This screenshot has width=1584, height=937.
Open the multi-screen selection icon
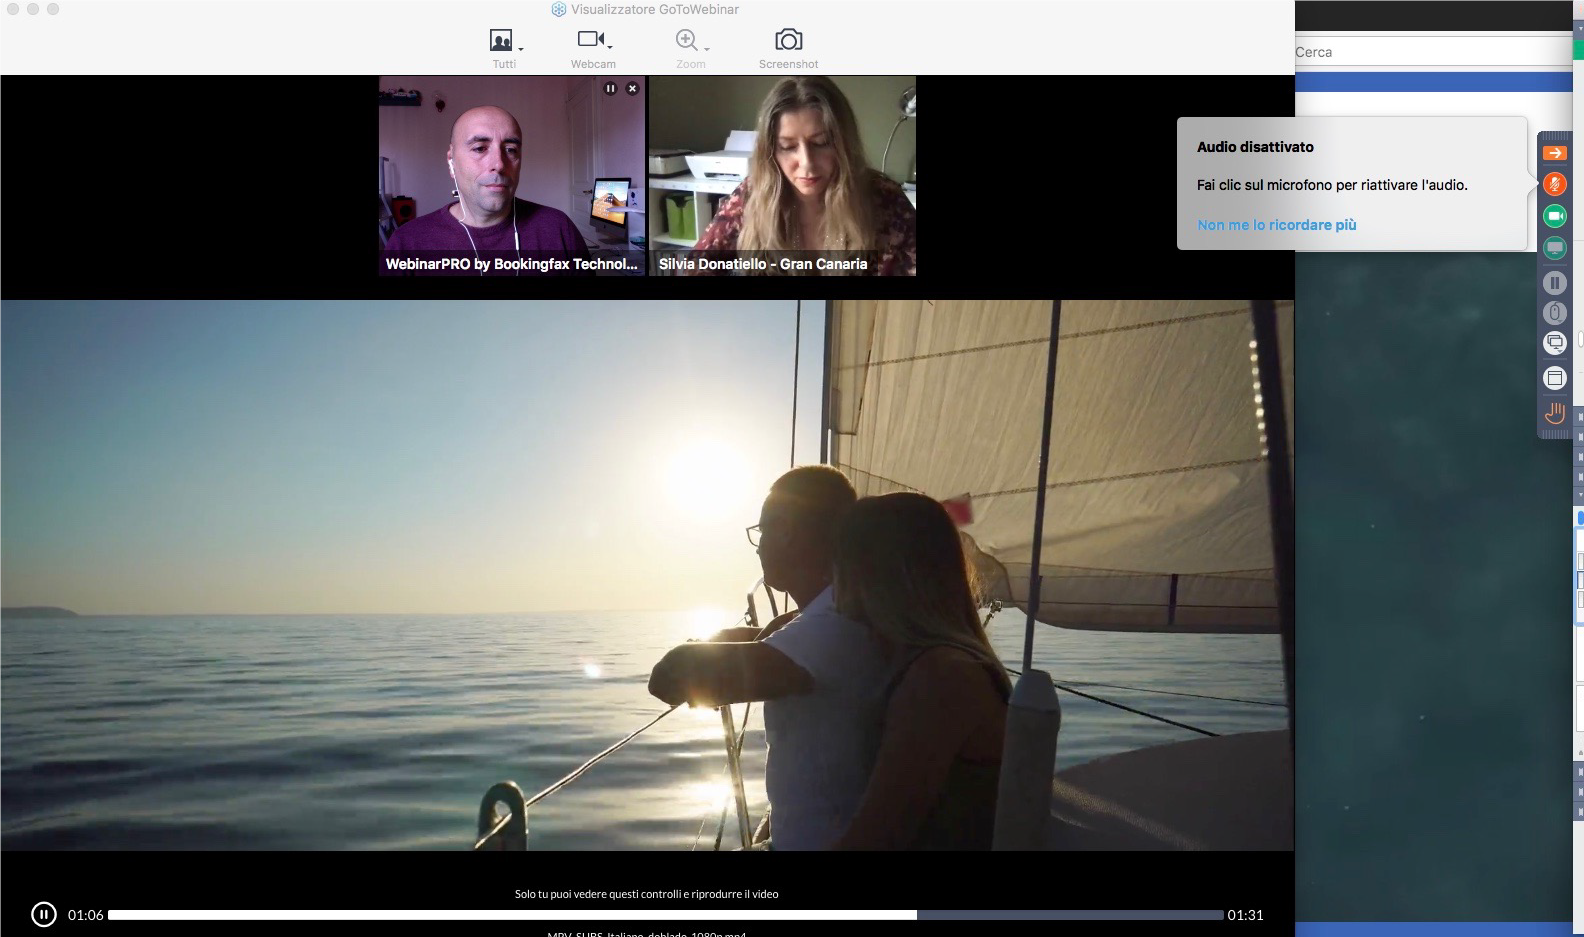1554,343
